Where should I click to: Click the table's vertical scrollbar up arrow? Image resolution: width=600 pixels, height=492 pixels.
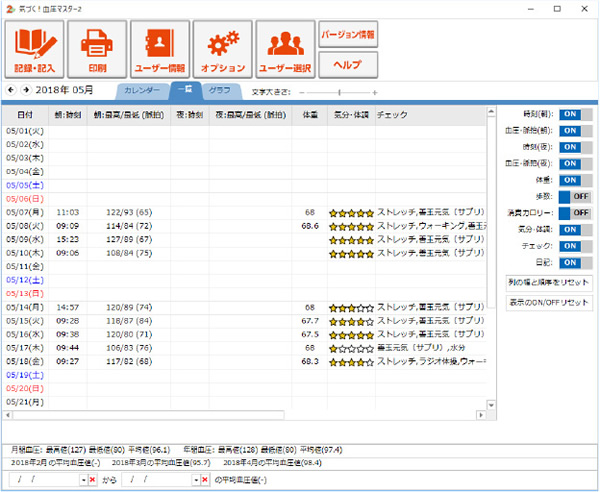[x=491, y=112]
